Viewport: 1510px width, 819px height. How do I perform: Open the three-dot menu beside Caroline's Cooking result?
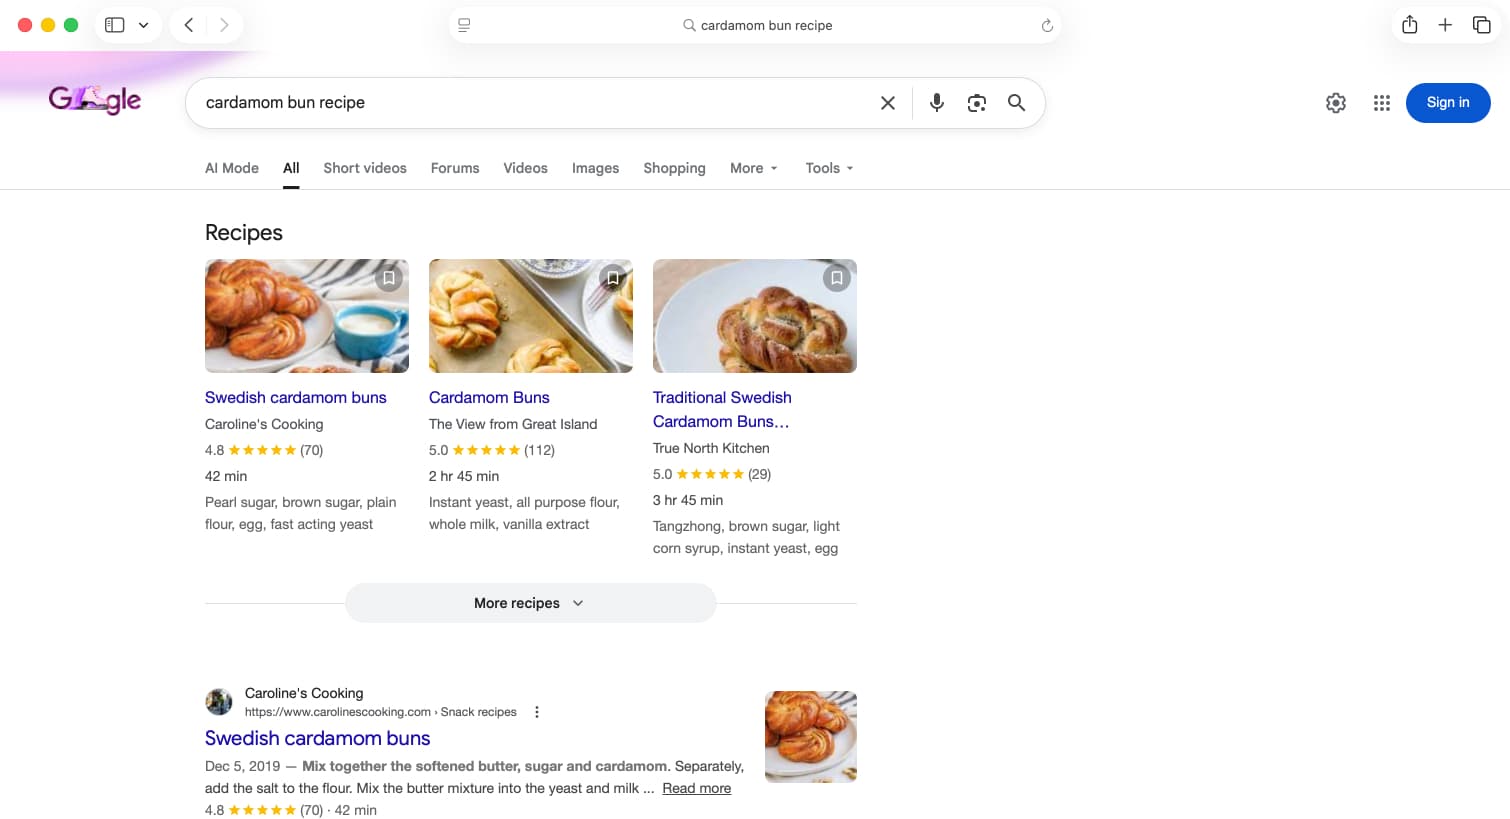(537, 711)
